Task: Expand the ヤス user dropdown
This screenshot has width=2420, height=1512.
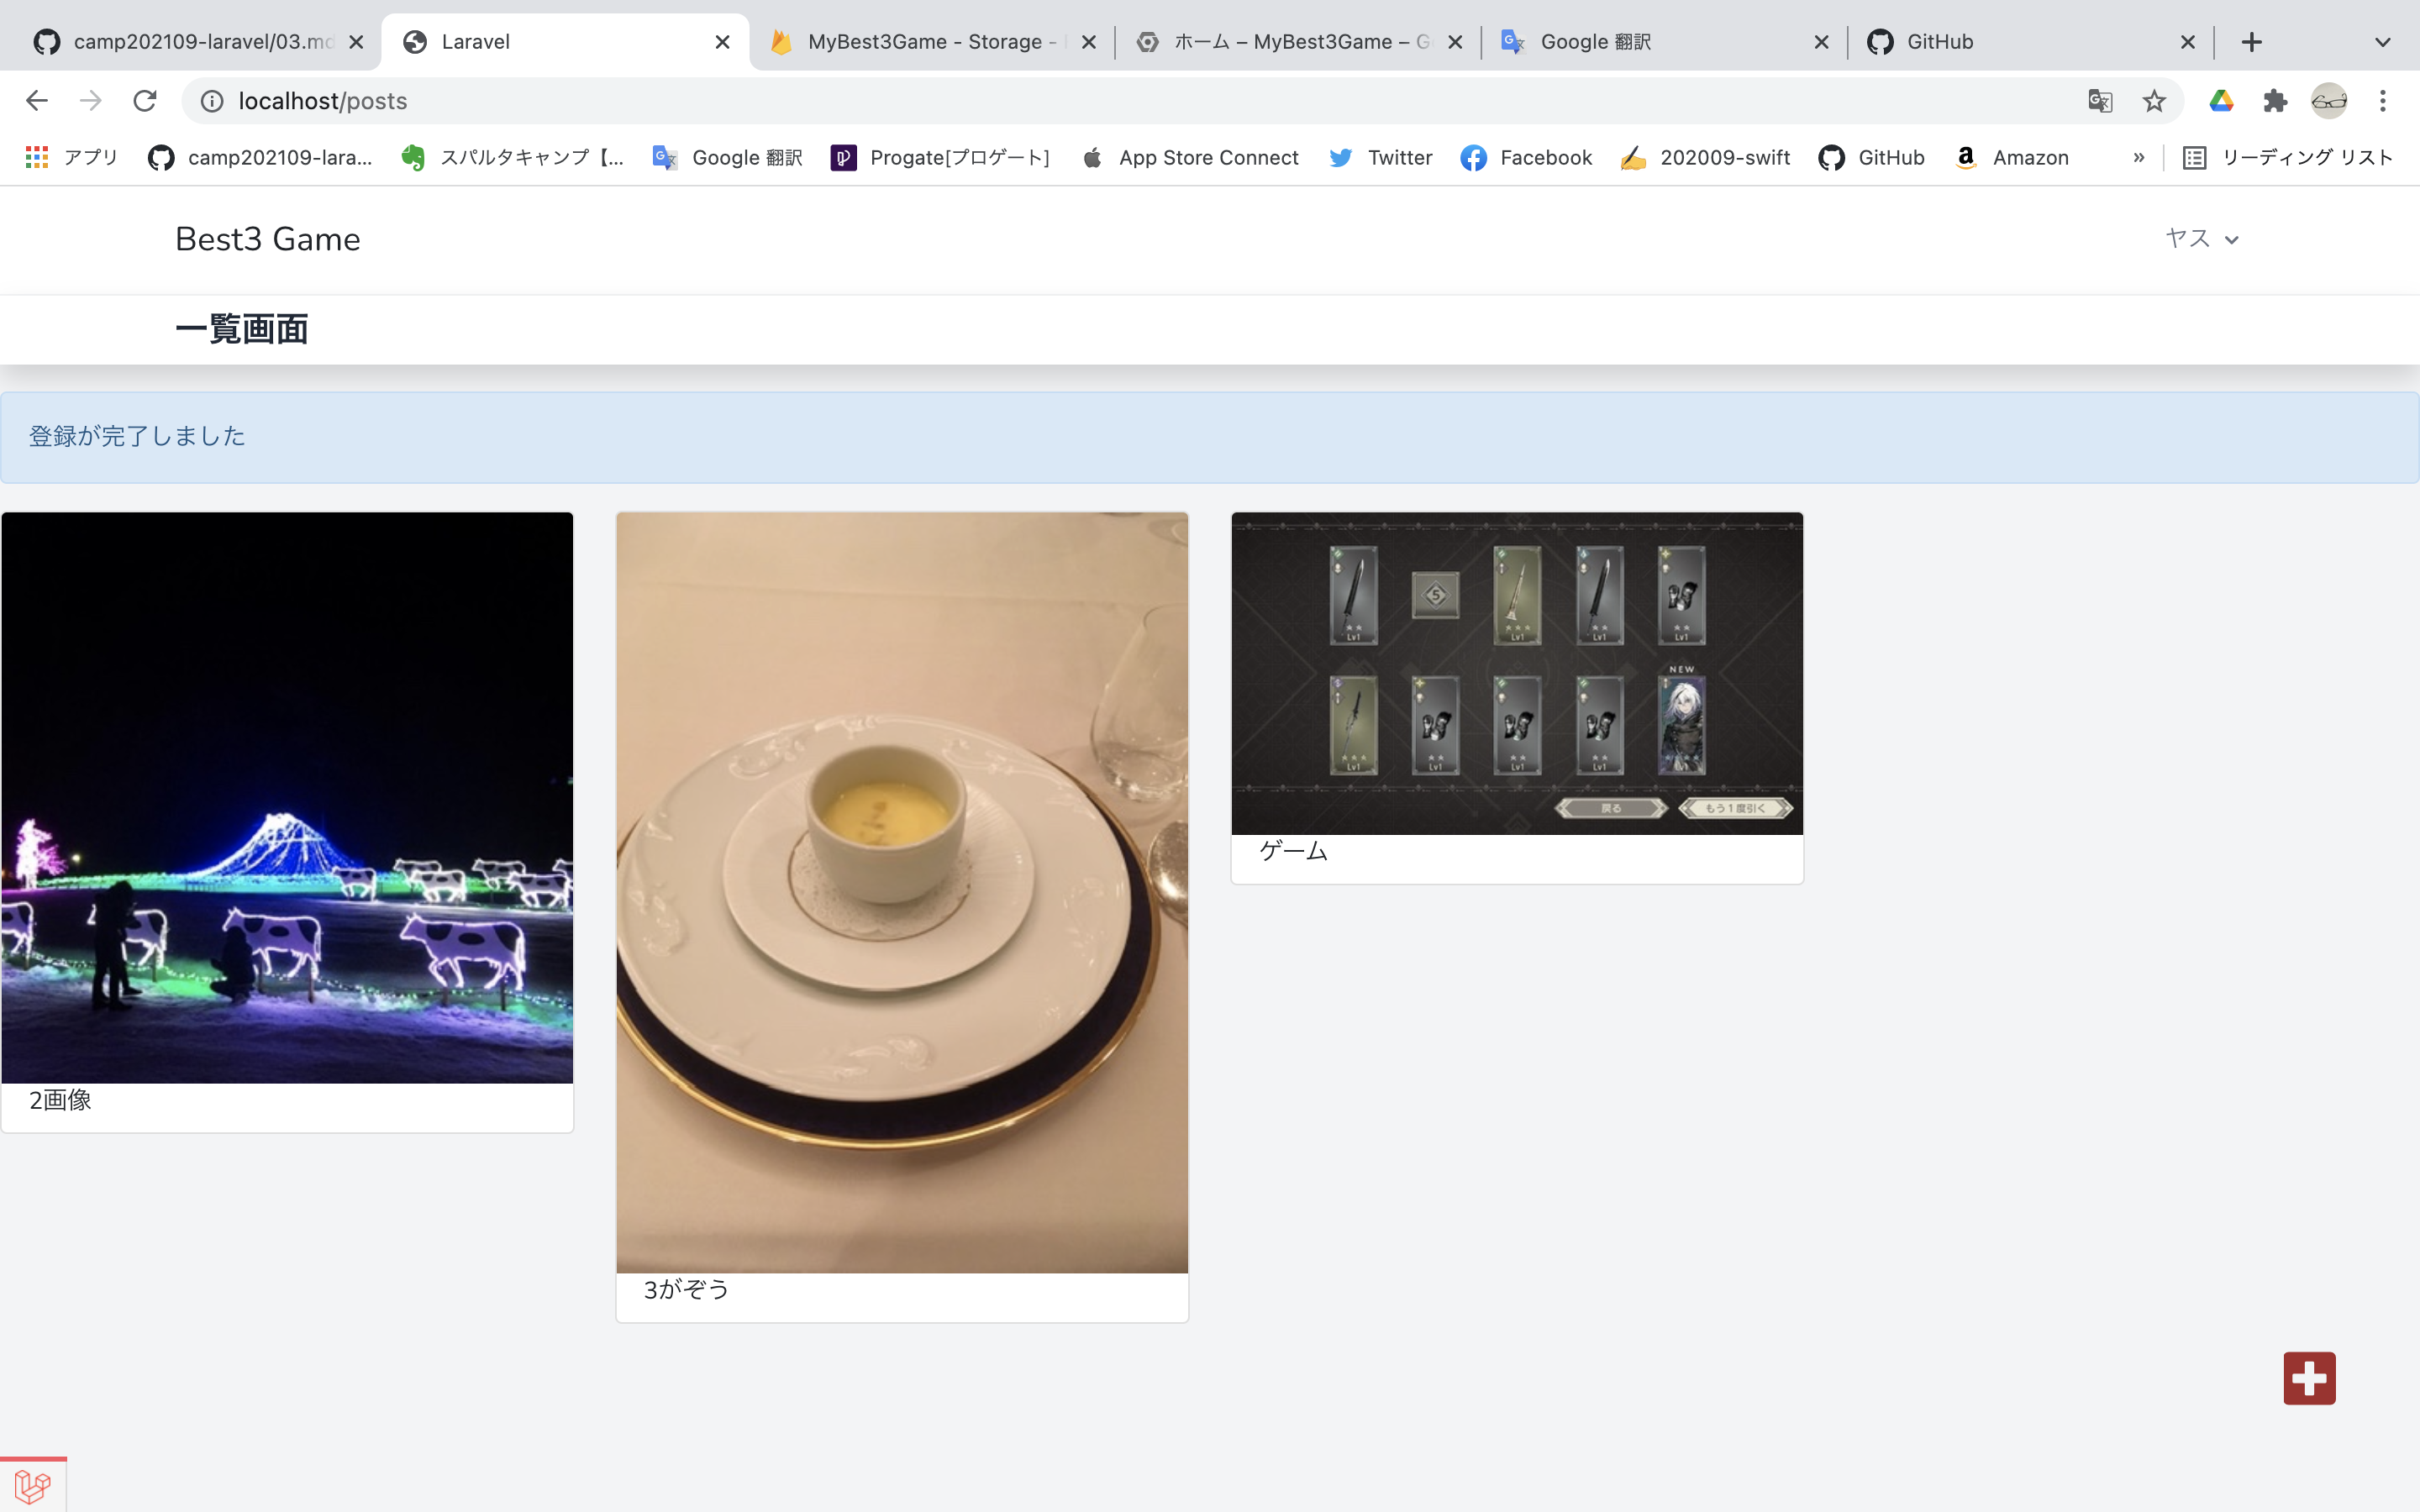Action: pos(2201,239)
